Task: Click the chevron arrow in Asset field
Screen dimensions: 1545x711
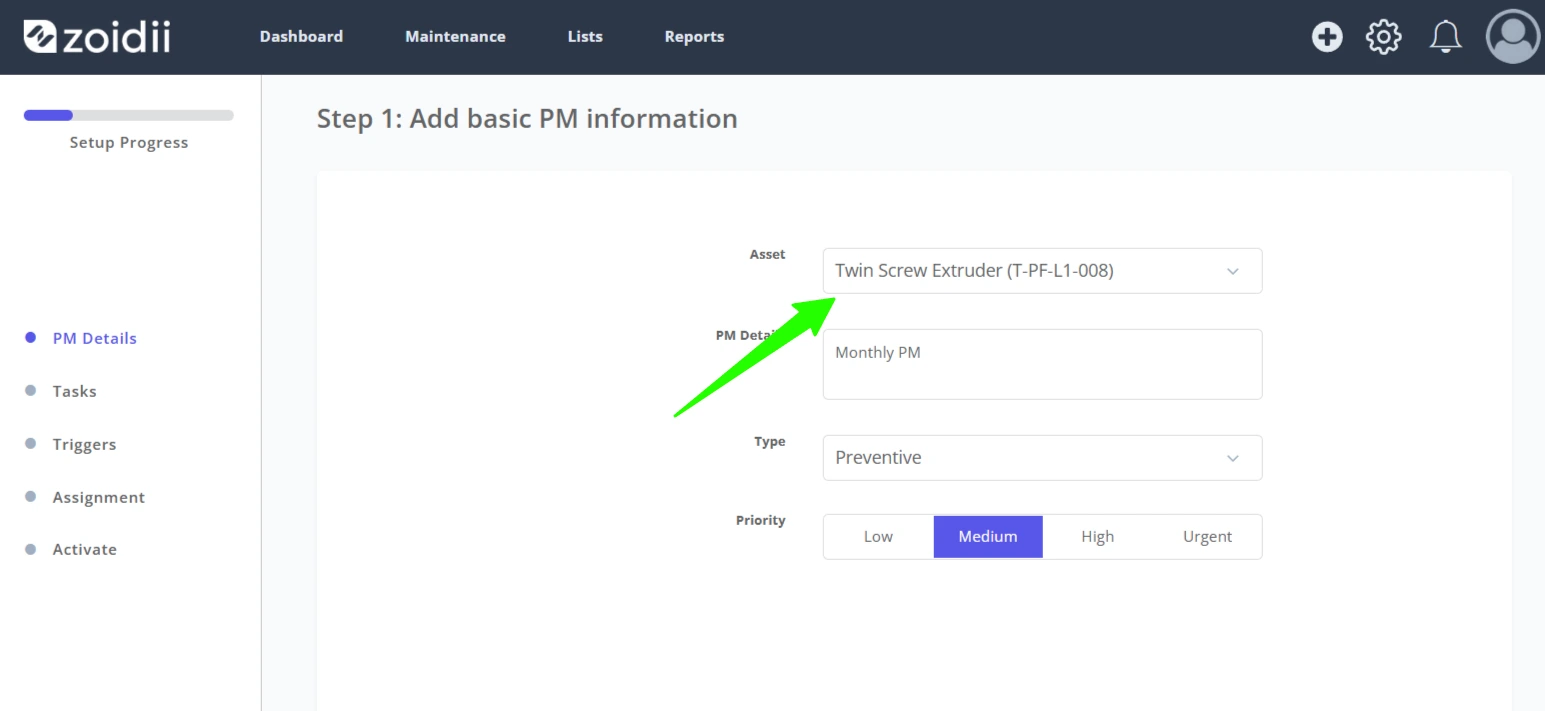Action: tap(1233, 271)
